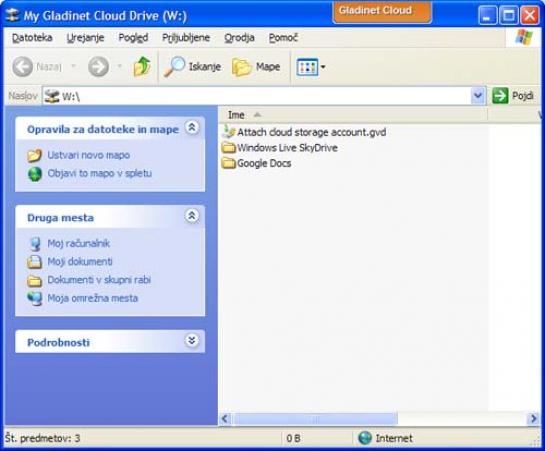
Task: Toggle the Mape folders pane button
Action: [x=256, y=66]
